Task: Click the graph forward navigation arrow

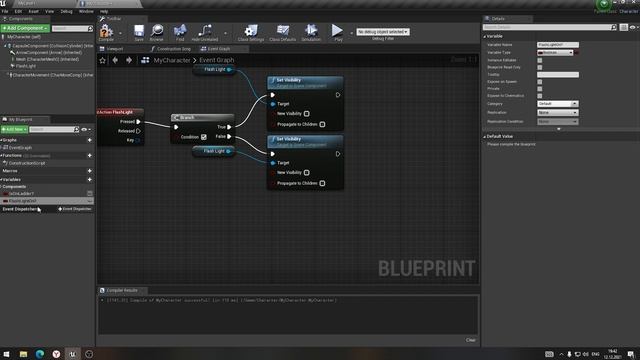Action: 129,60
